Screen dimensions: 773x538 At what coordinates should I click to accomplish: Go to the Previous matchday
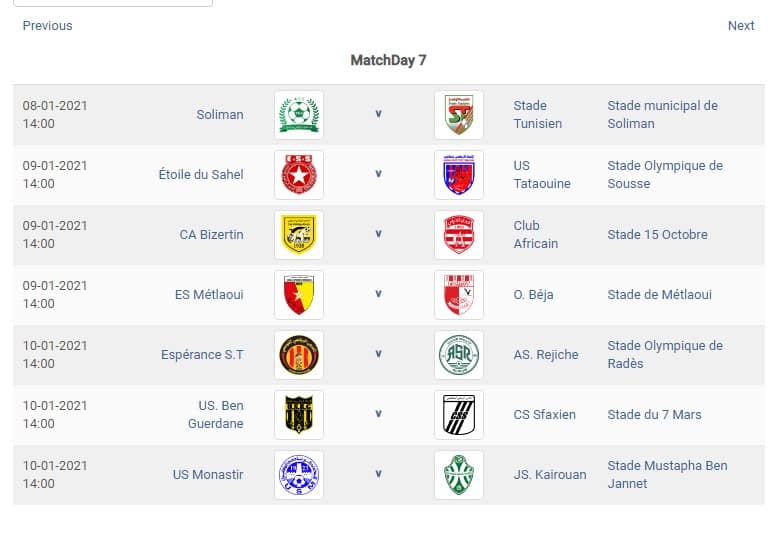[x=47, y=26]
